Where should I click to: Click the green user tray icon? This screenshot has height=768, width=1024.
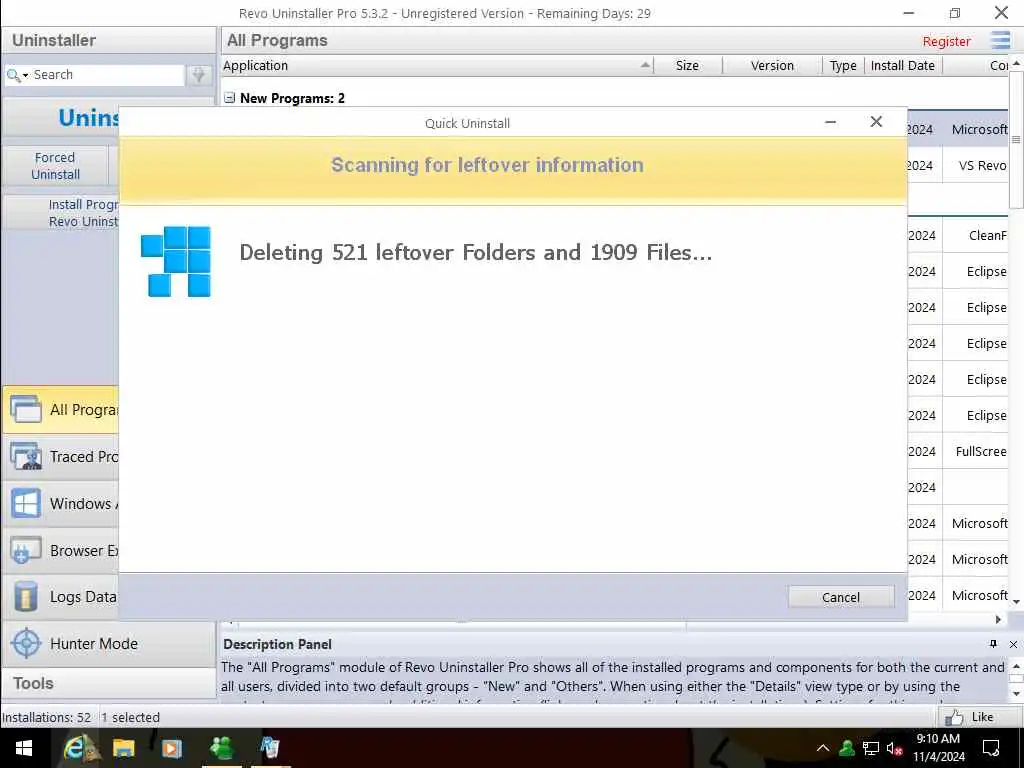click(x=847, y=748)
